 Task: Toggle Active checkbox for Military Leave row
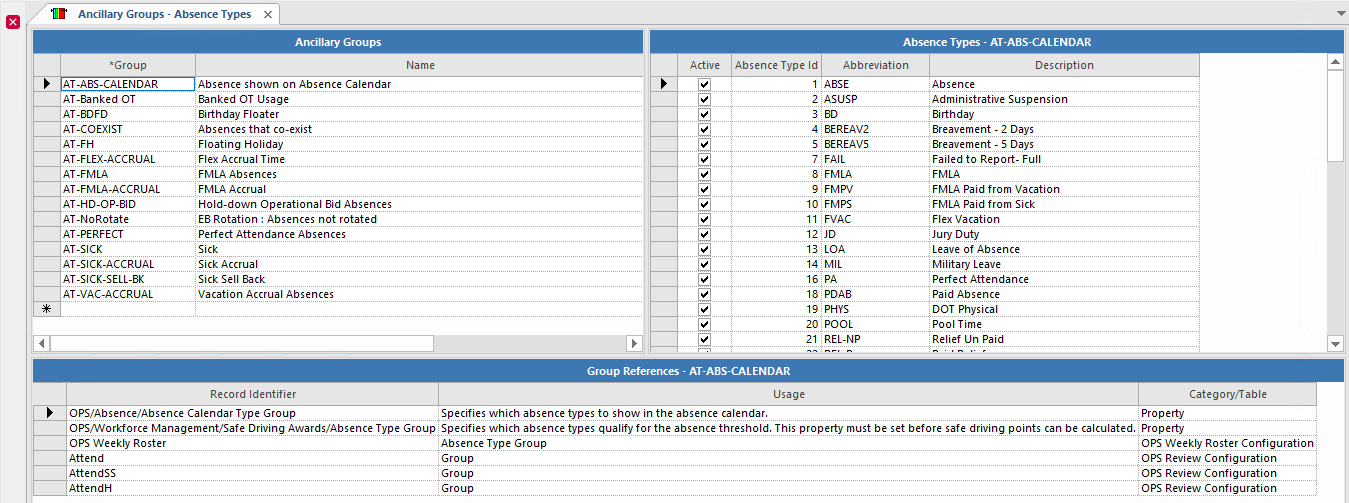705,264
